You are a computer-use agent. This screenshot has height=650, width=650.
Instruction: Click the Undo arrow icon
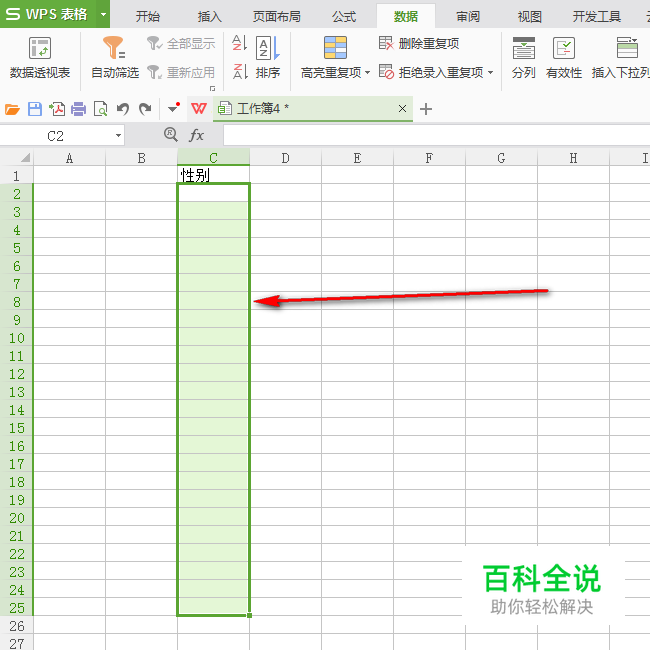(123, 109)
